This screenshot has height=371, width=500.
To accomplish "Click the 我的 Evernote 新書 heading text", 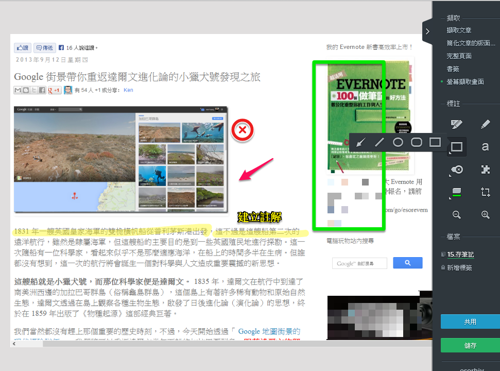I will [x=369, y=47].
